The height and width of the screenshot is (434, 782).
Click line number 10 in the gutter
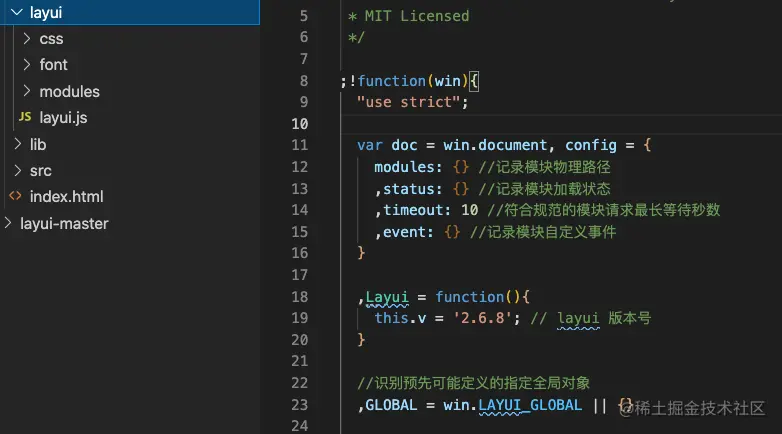tap(300, 124)
